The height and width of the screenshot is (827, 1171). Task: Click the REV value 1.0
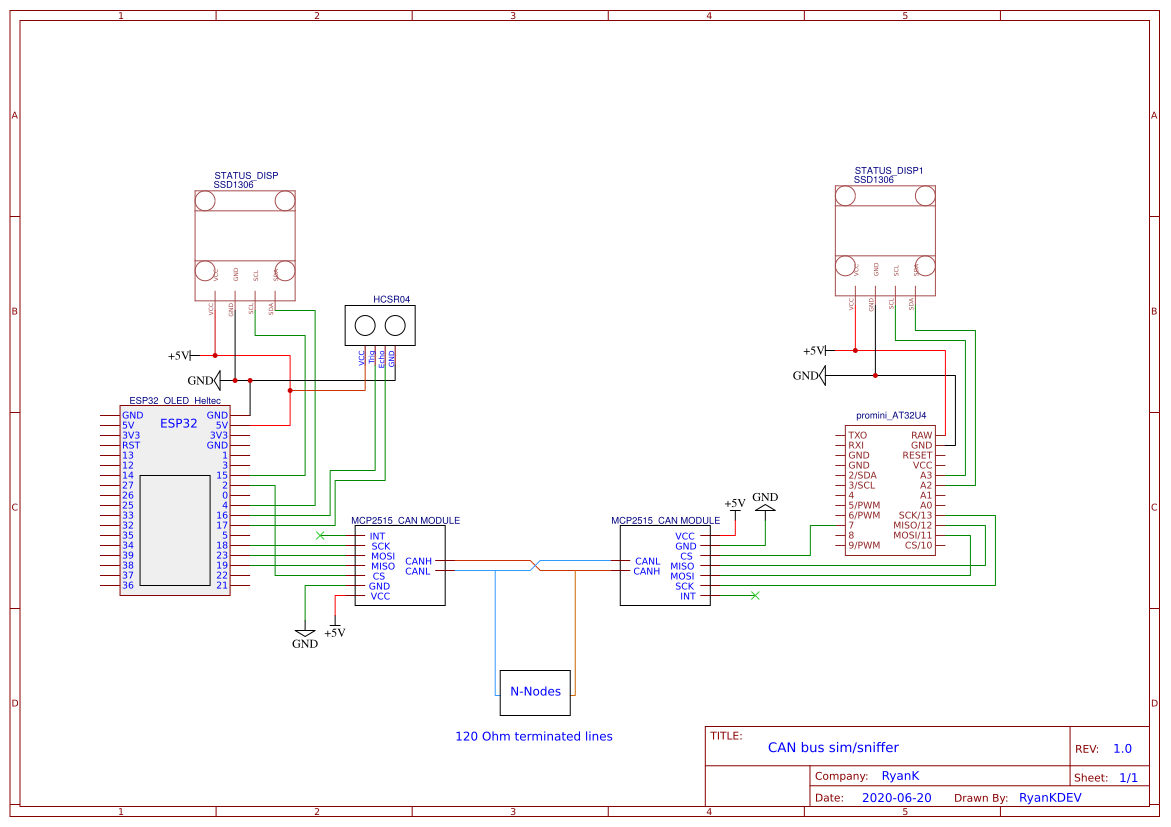[x=1122, y=749]
